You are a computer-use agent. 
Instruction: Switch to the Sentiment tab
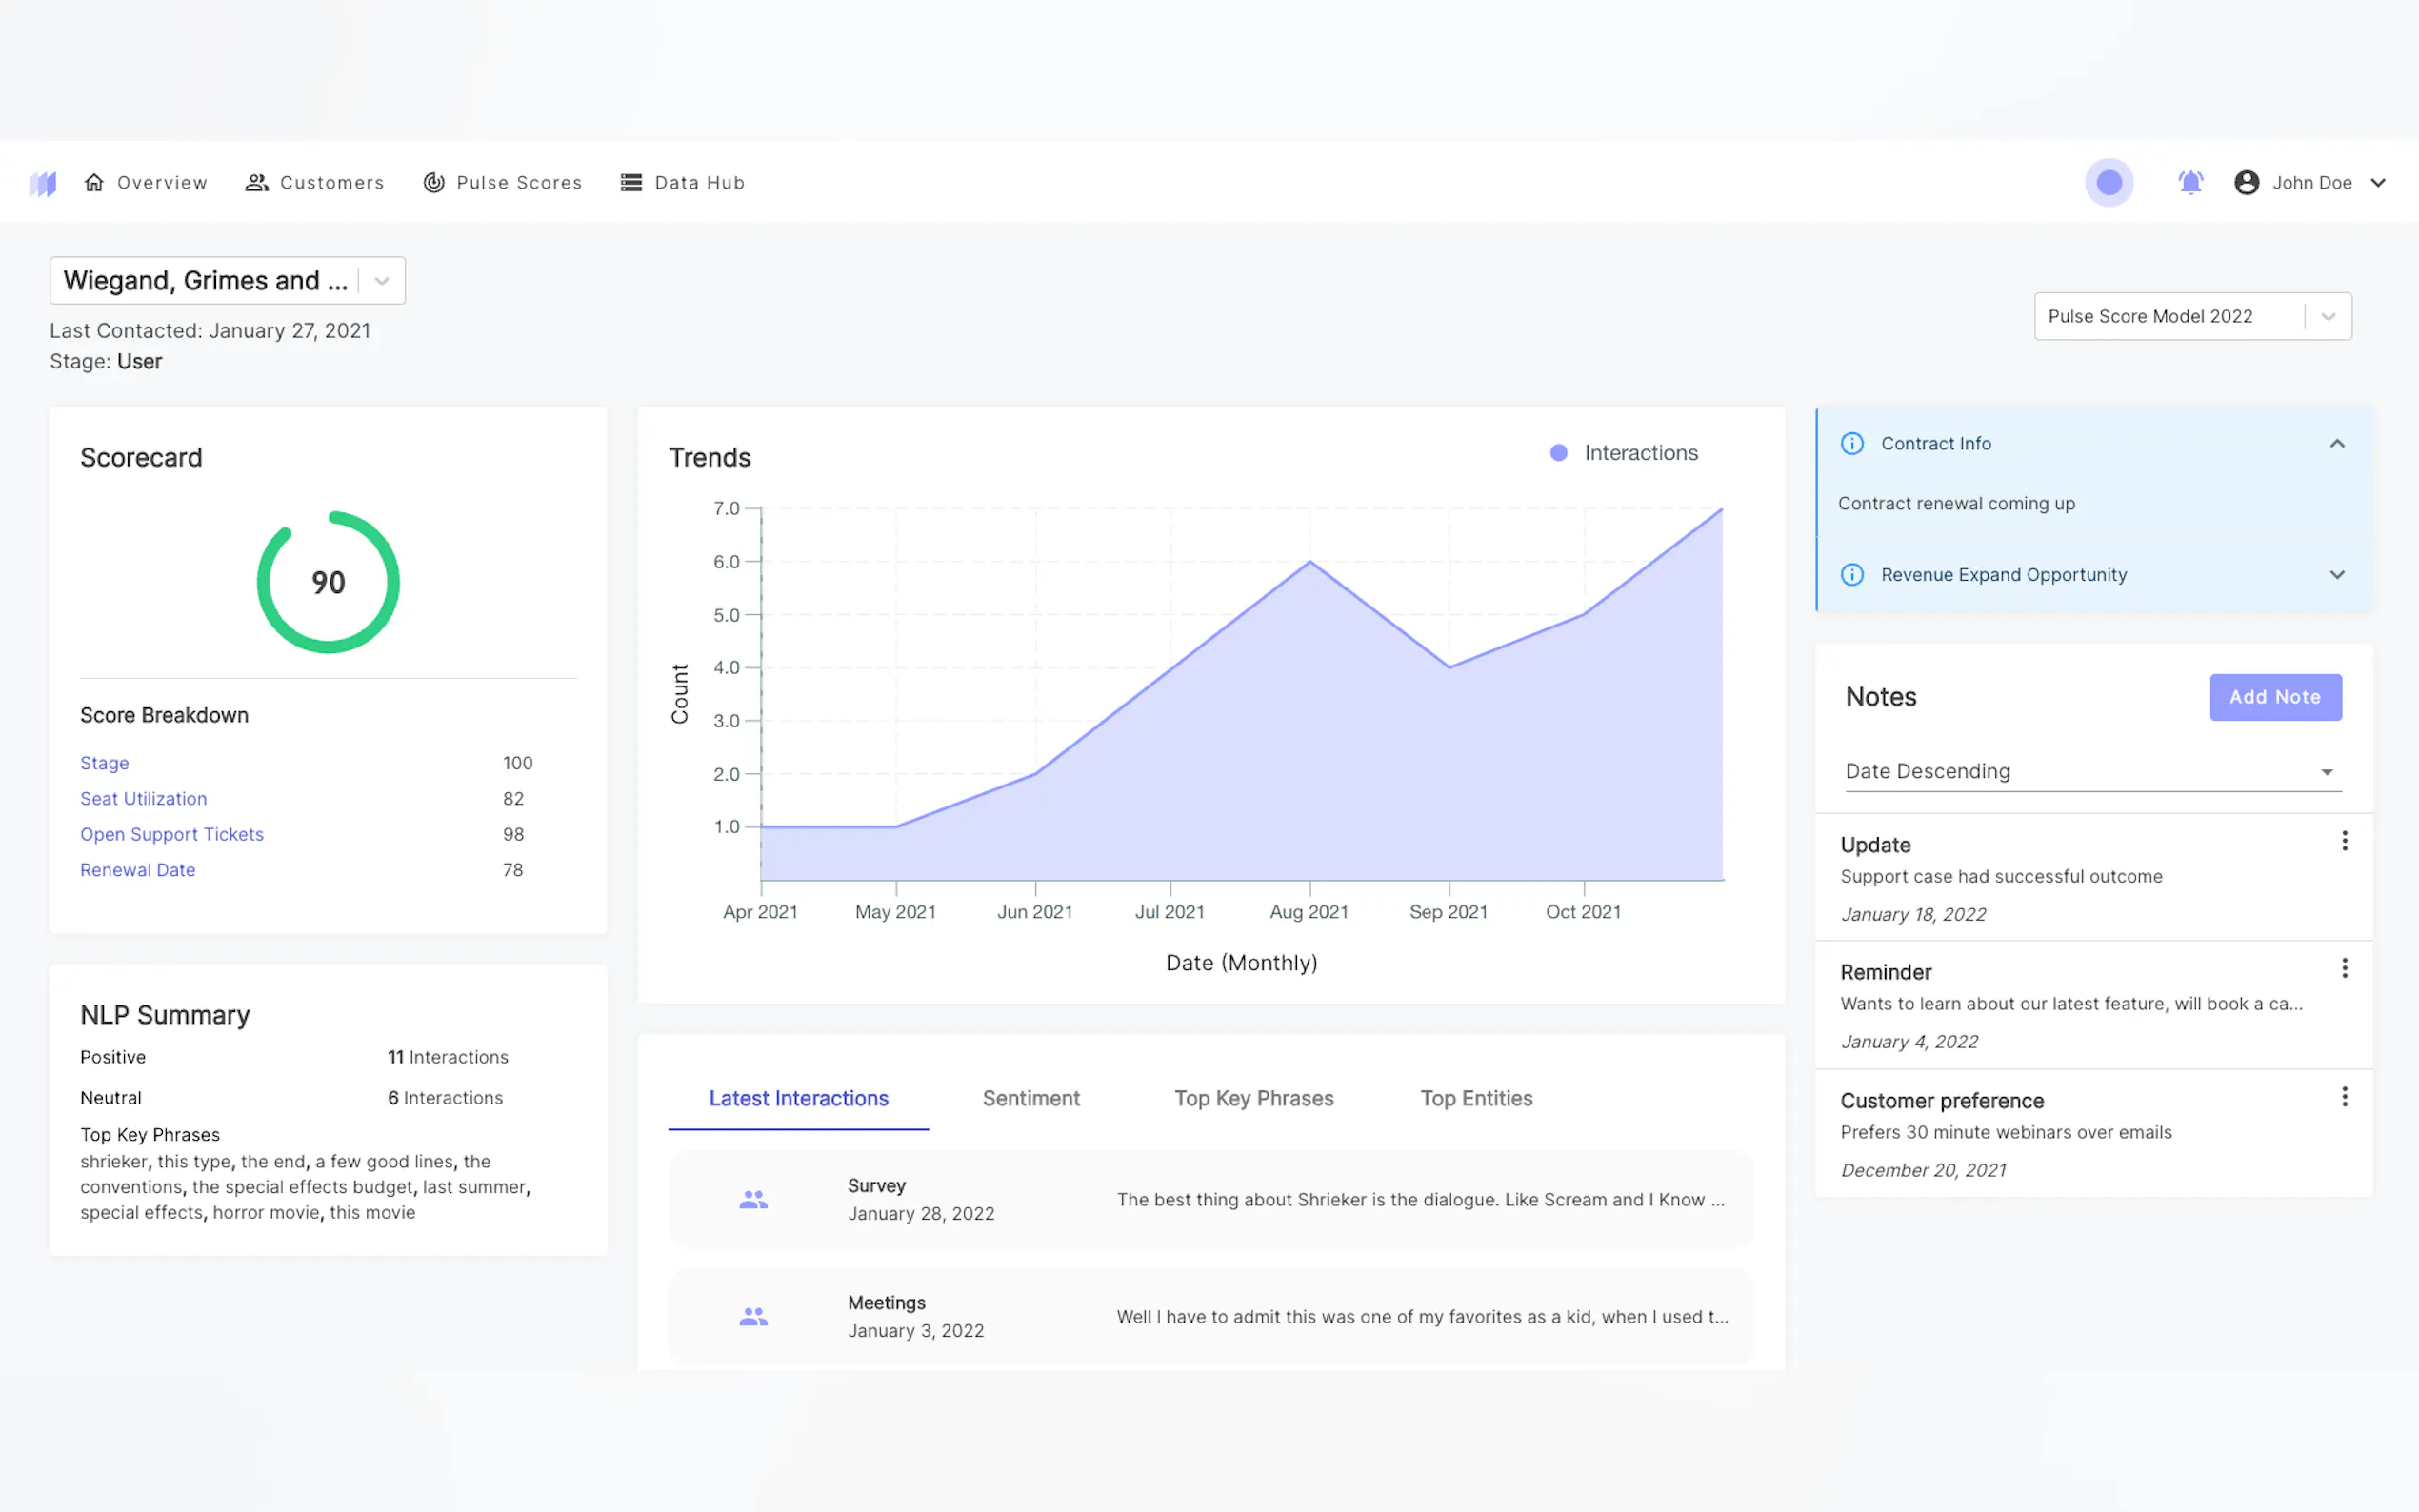tap(1031, 1098)
